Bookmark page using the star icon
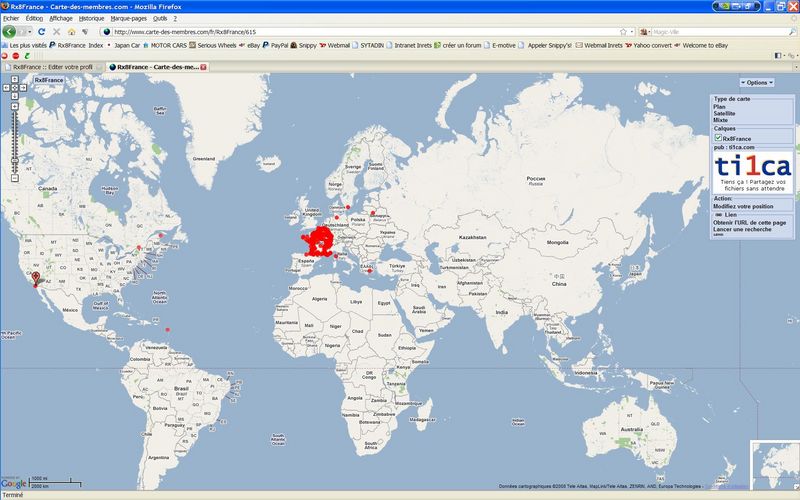Screen dimensions: 800x500 click(x=623, y=31)
